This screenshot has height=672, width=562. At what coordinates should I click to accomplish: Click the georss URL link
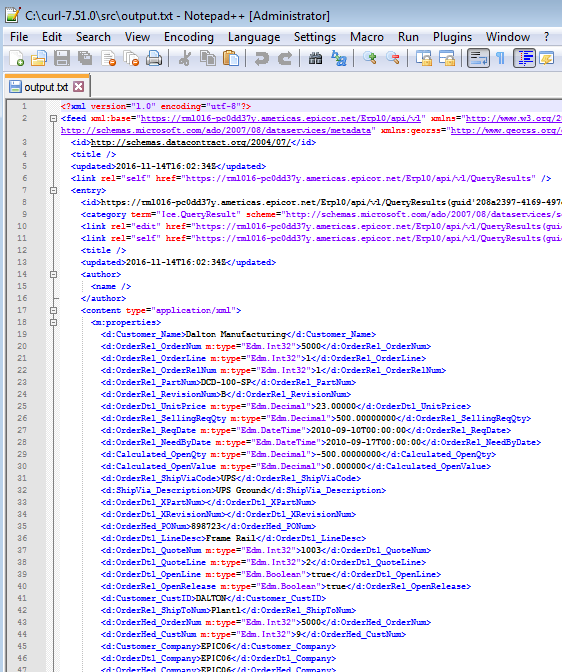click(506, 130)
